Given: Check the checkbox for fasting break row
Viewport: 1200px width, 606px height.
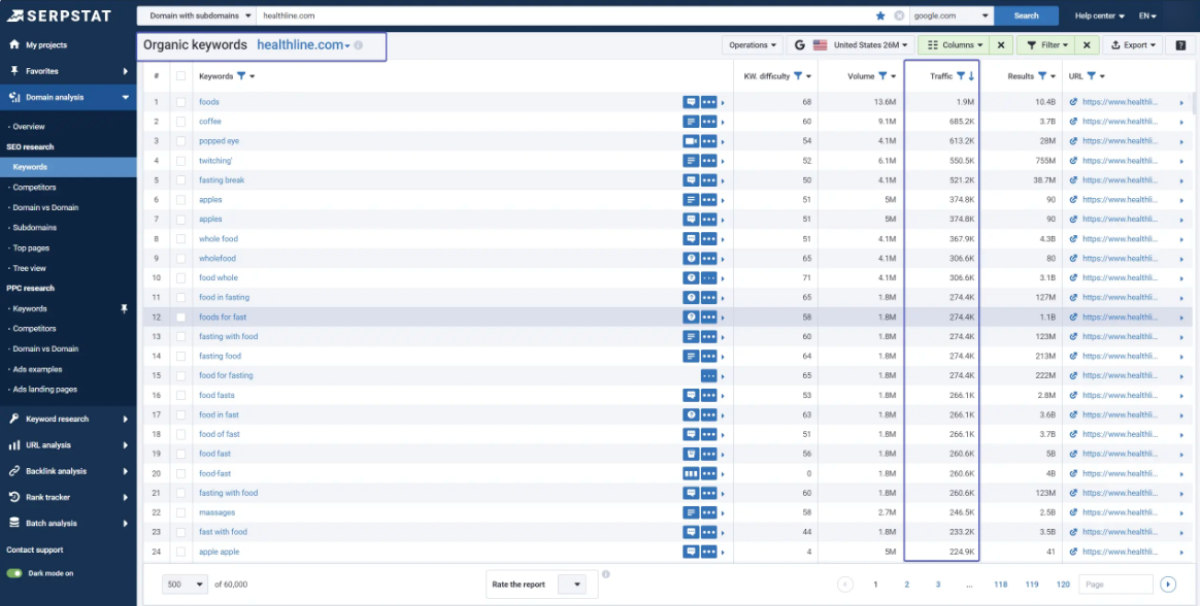Looking at the screenshot, I should coord(180,180).
